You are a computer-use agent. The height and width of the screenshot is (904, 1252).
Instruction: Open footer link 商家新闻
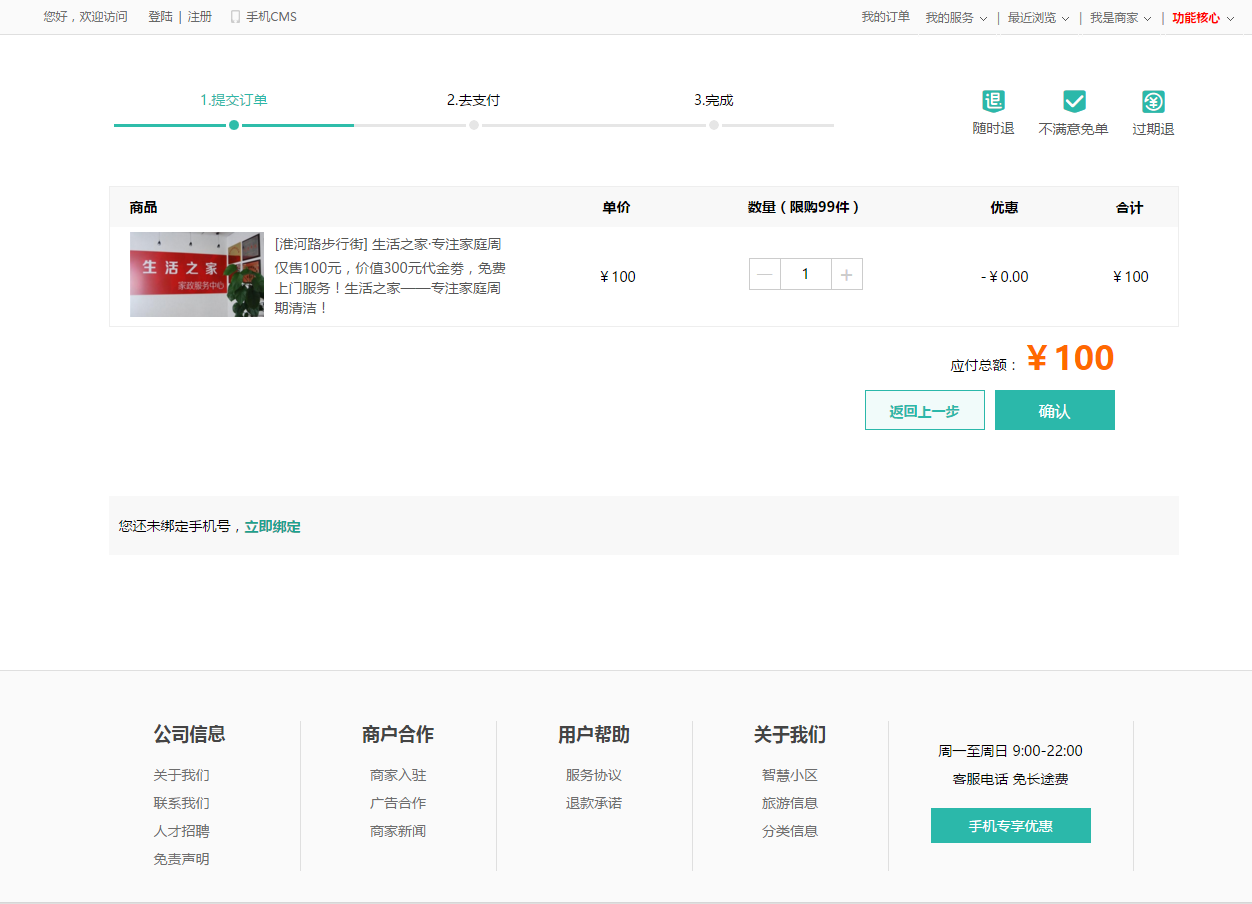398,831
